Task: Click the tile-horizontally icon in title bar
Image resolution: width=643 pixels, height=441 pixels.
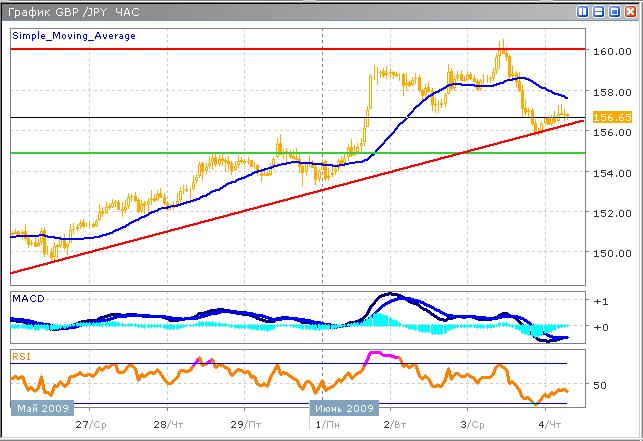Action: click(600, 11)
